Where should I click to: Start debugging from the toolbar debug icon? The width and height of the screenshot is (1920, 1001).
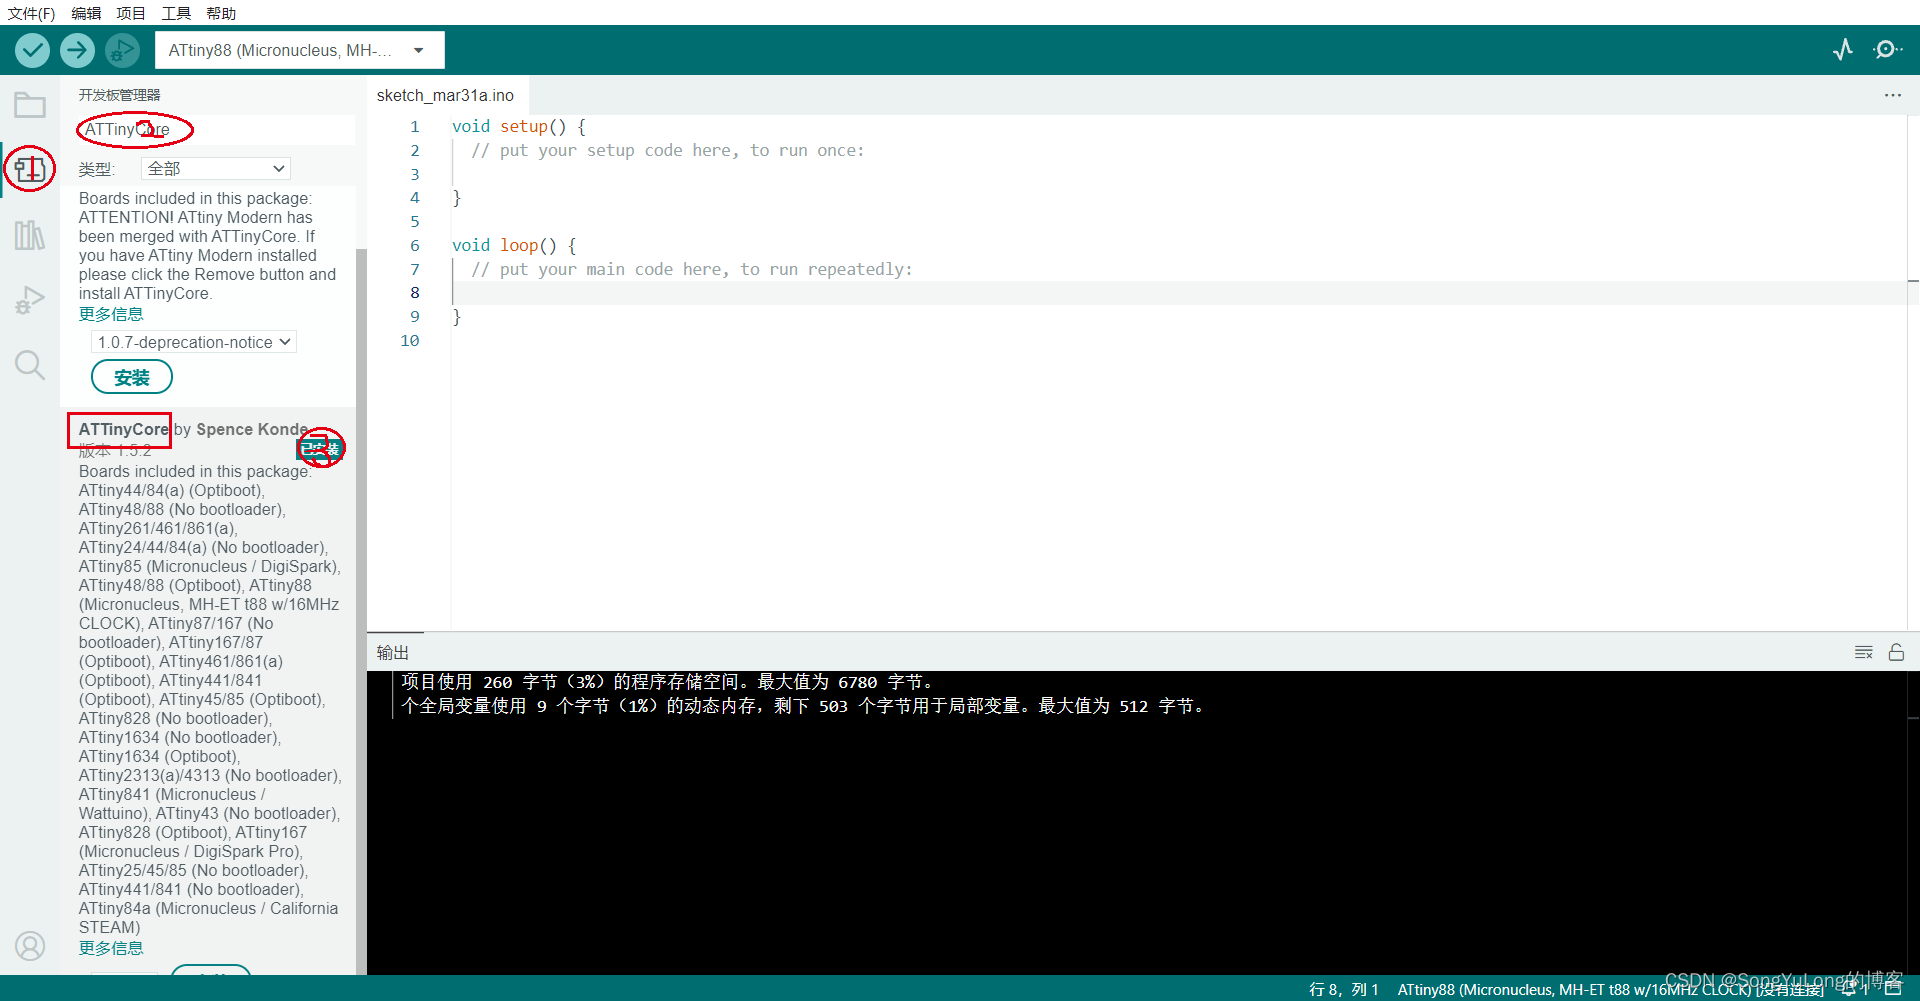coord(122,50)
